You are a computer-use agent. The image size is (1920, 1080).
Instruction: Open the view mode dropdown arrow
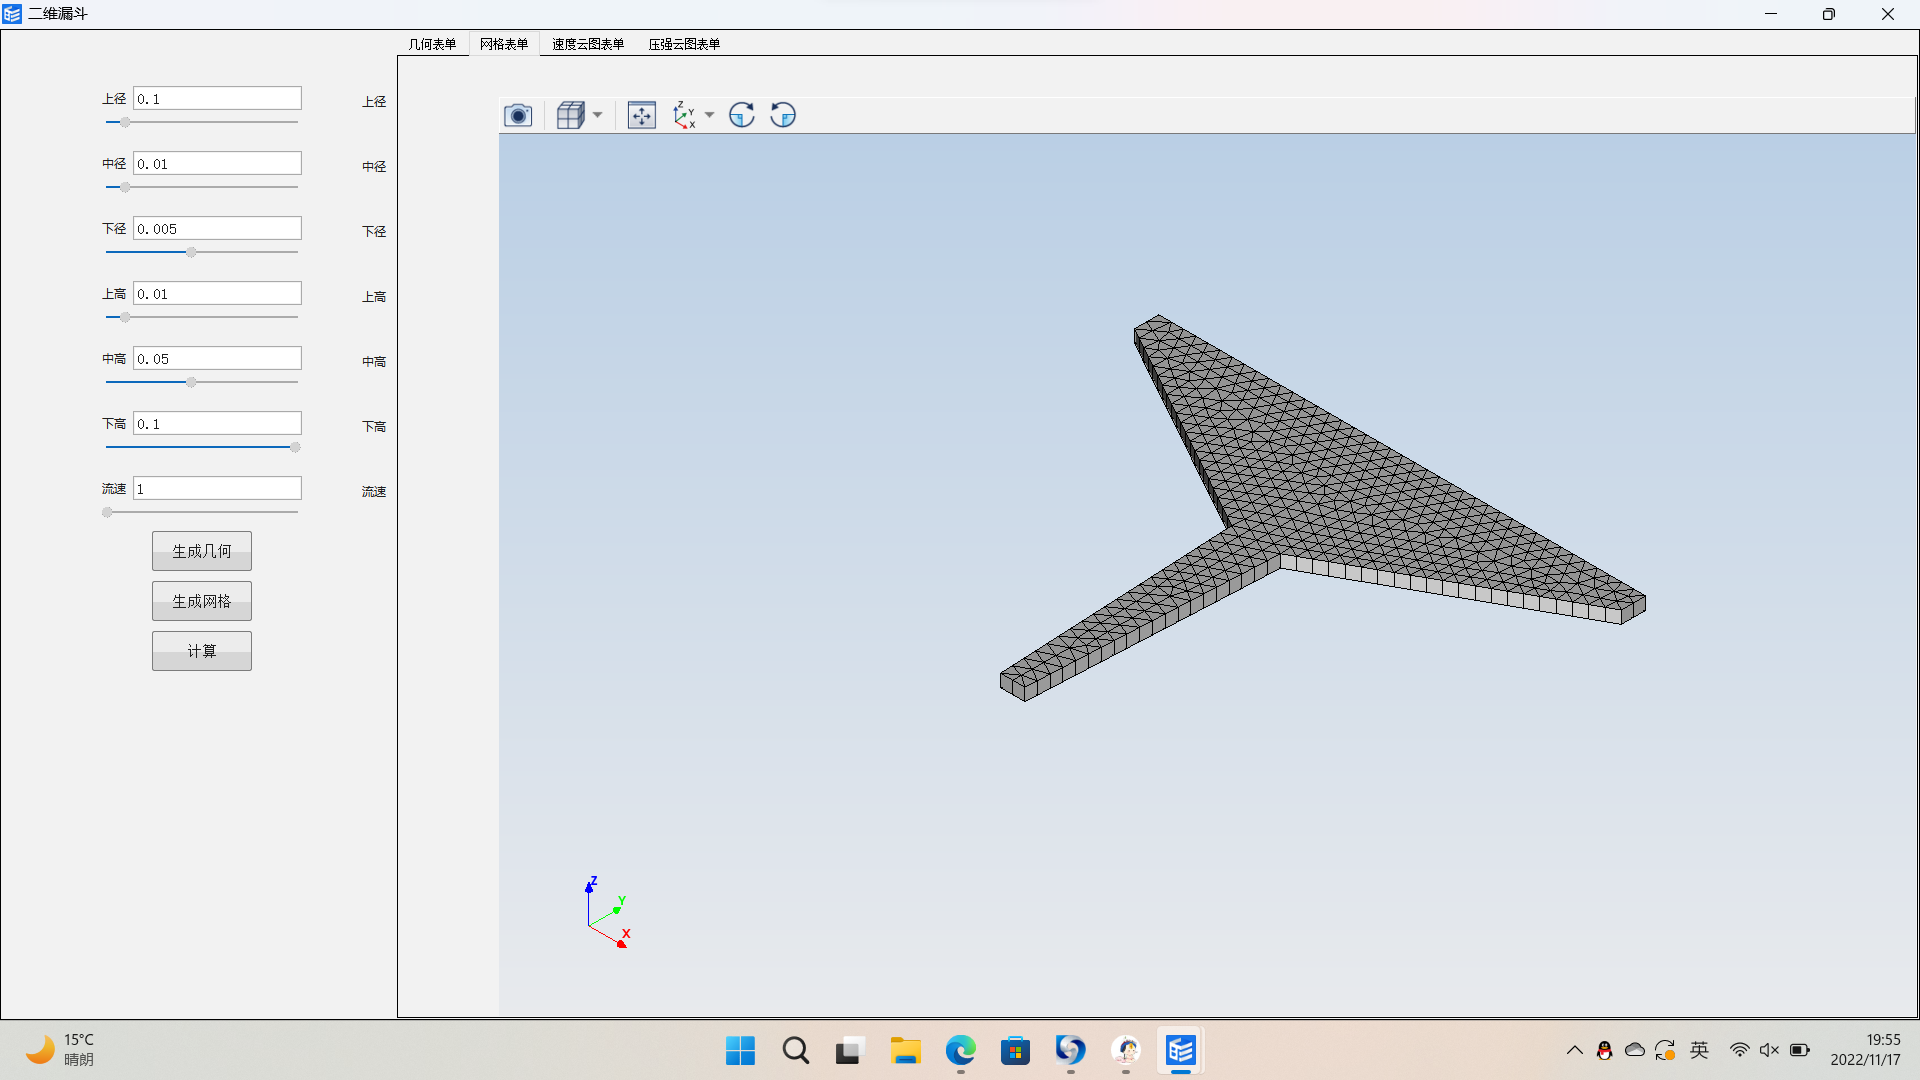click(x=598, y=115)
